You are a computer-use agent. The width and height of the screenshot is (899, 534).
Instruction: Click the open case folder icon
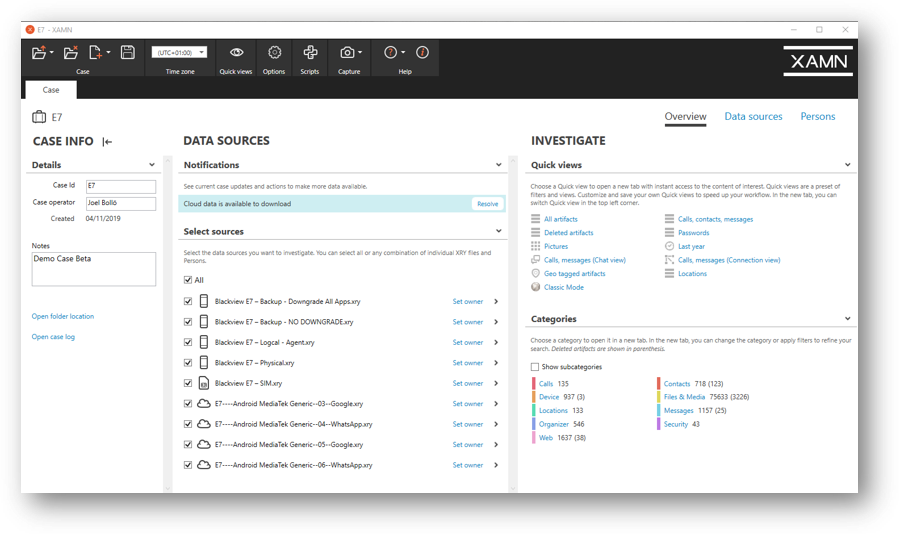(39, 53)
